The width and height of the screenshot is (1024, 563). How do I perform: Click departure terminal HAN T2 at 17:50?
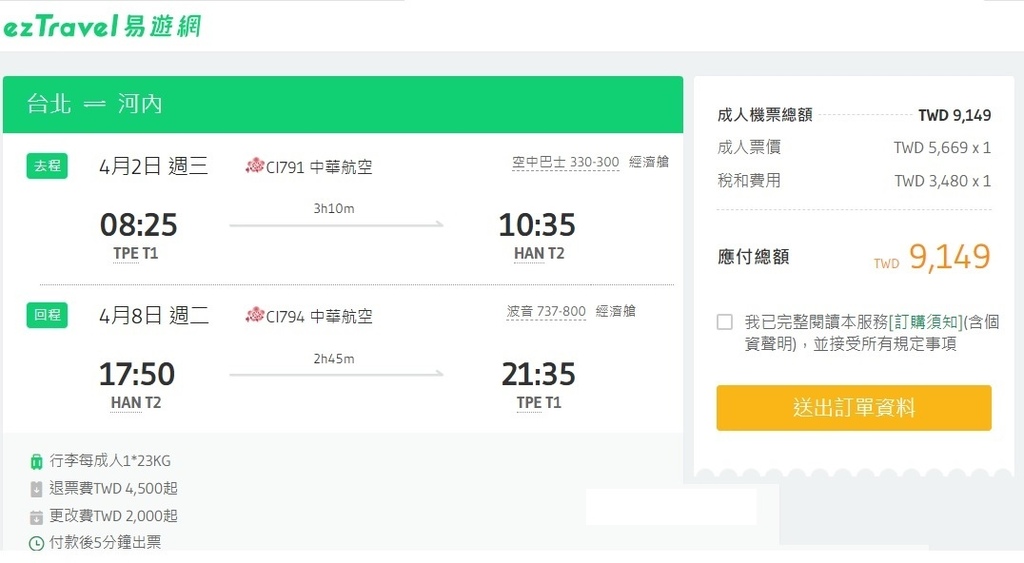(136, 403)
